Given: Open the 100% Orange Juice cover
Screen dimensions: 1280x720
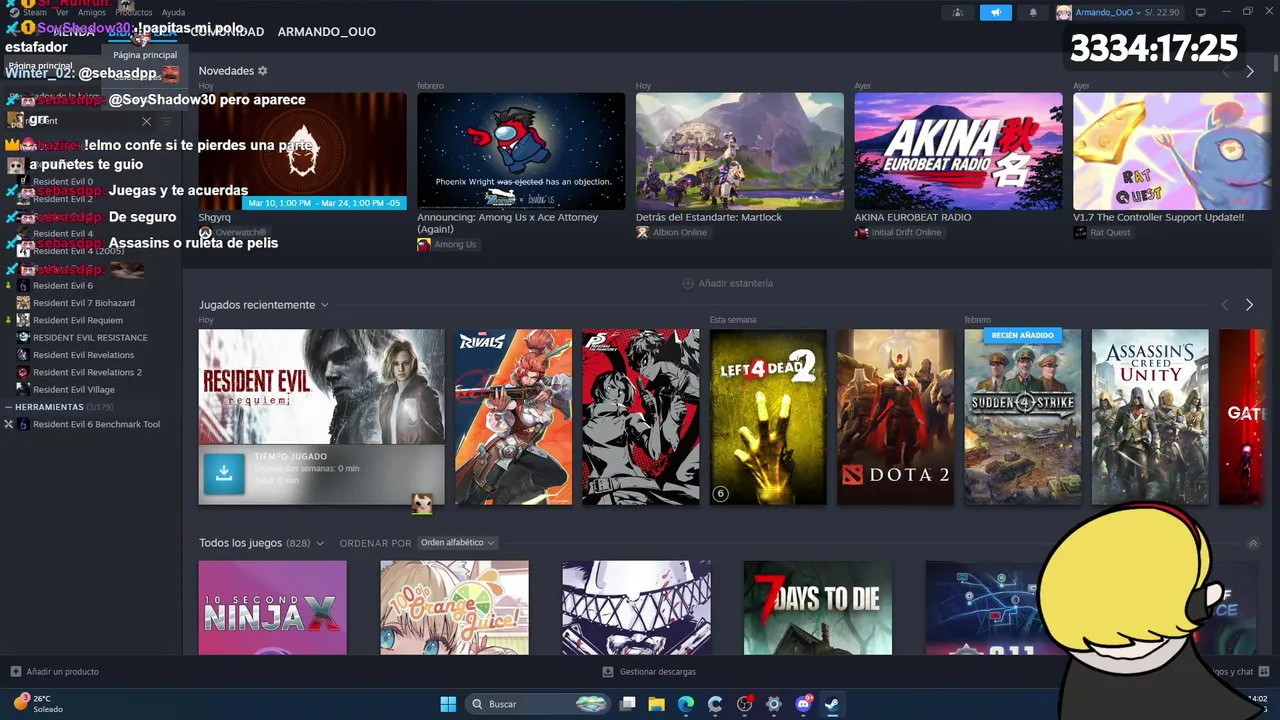Looking at the screenshot, I should (454, 608).
